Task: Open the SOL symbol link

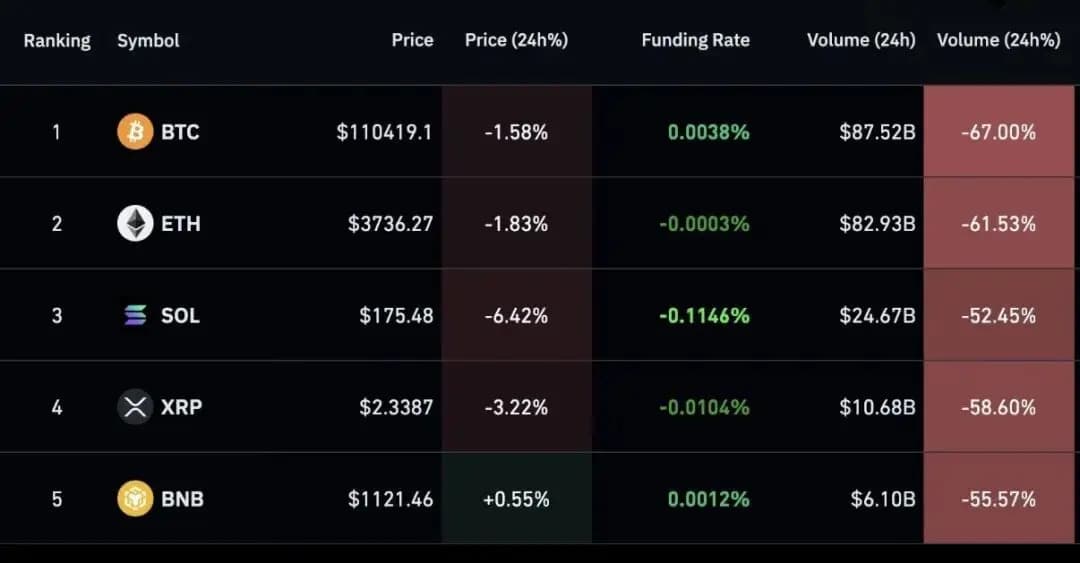Action: [180, 316]
